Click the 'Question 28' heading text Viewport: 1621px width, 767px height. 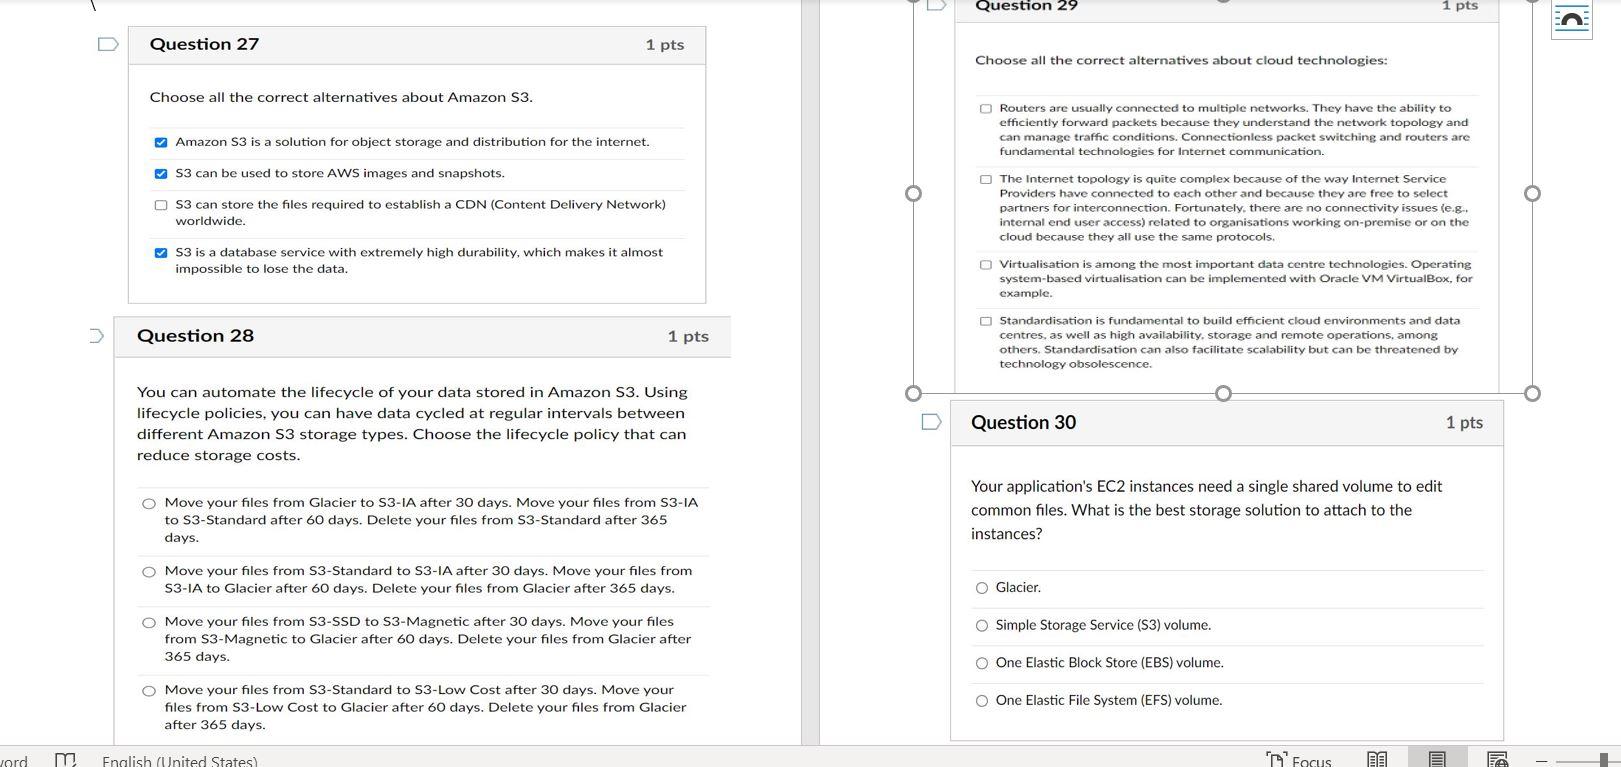coord(195,336)
